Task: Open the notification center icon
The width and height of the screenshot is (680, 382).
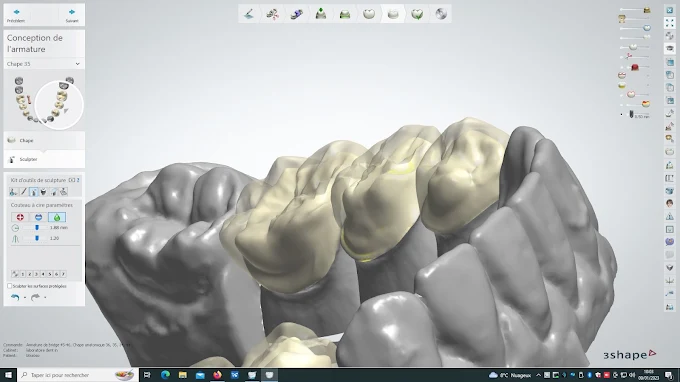Action: pos(669,375)
